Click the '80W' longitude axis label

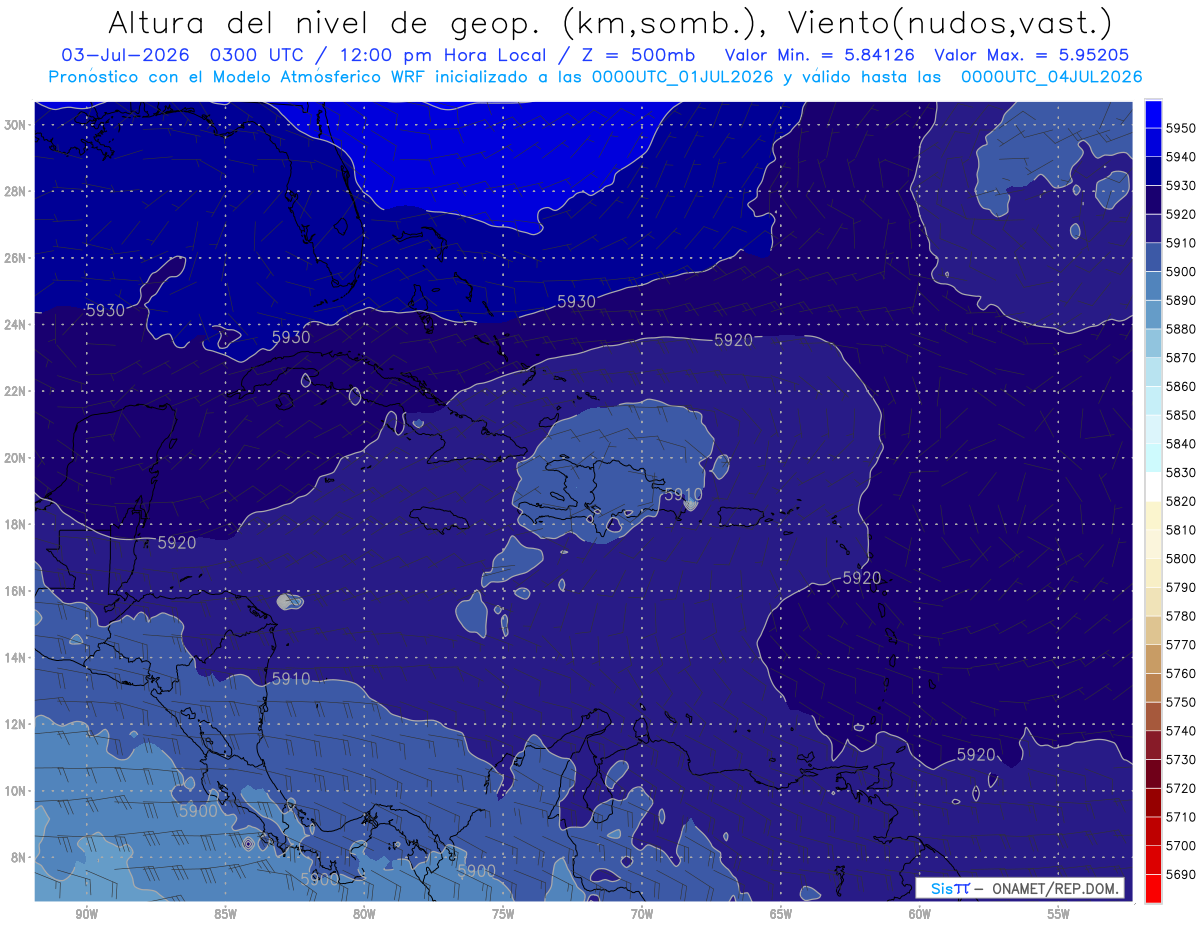(x=364, y=915)
